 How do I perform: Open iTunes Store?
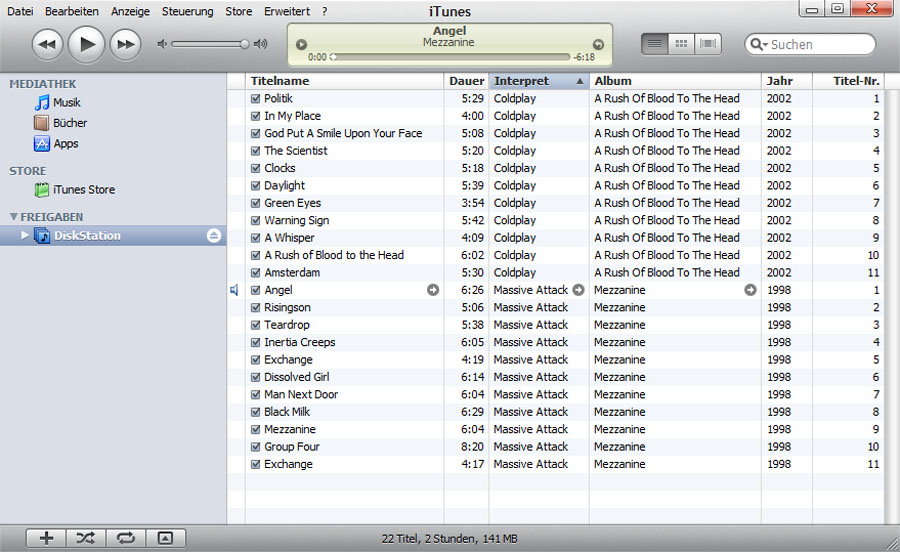click(x=75, y=189)
